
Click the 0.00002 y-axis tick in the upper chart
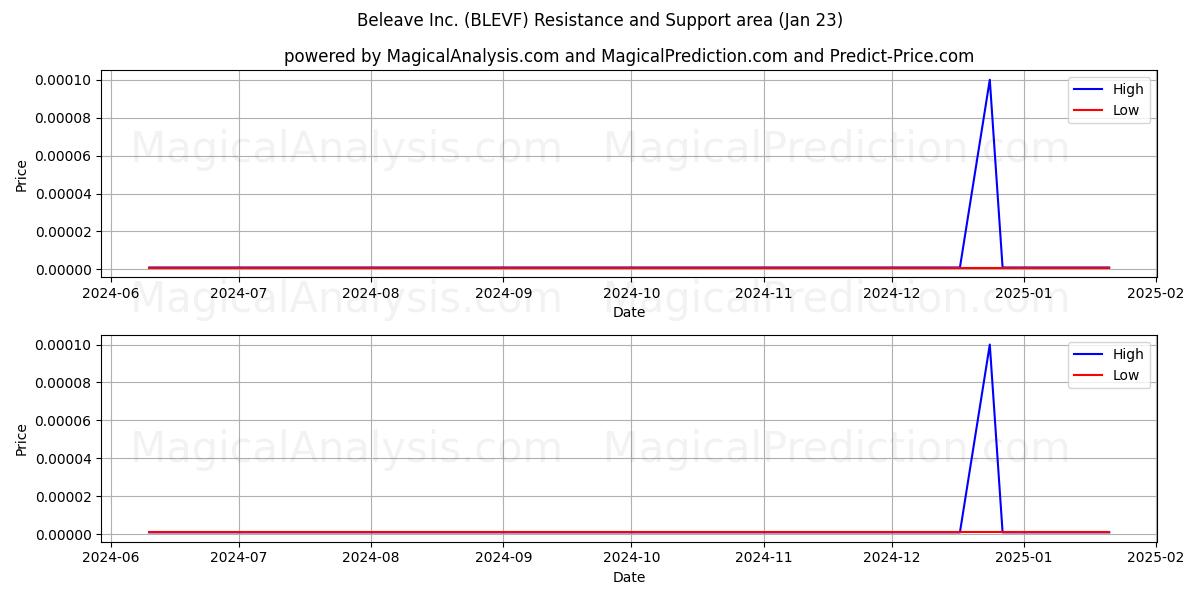[62, 232]
